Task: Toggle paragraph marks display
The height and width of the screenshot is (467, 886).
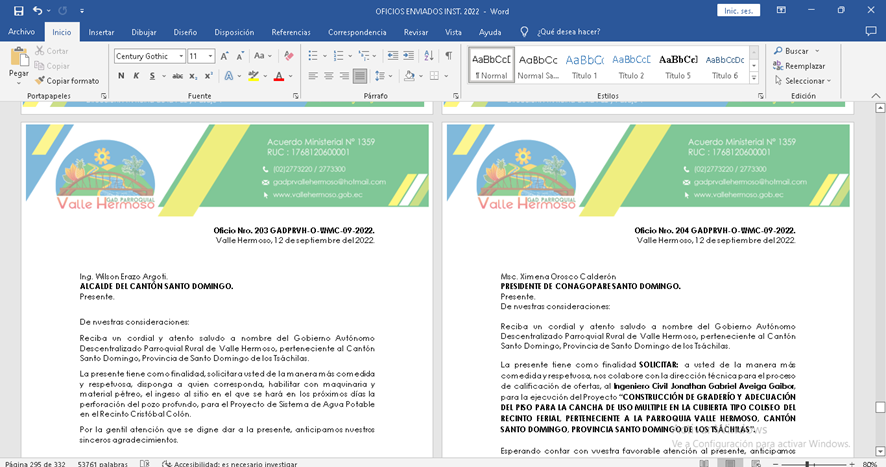Action: pyautogui.click(x=449, y=56)
